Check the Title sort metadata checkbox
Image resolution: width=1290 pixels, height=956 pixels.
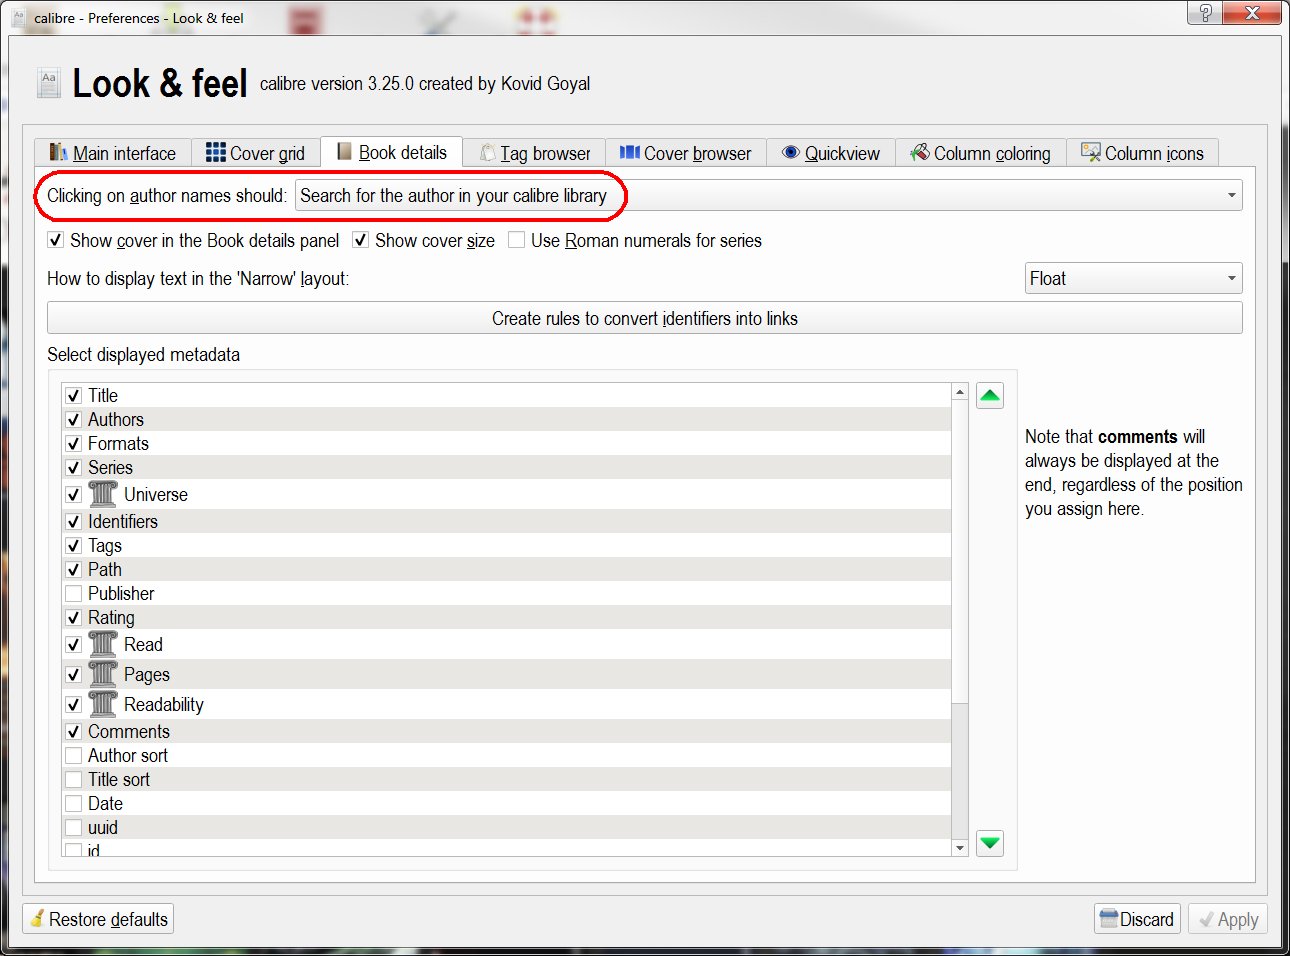(74, 779)
